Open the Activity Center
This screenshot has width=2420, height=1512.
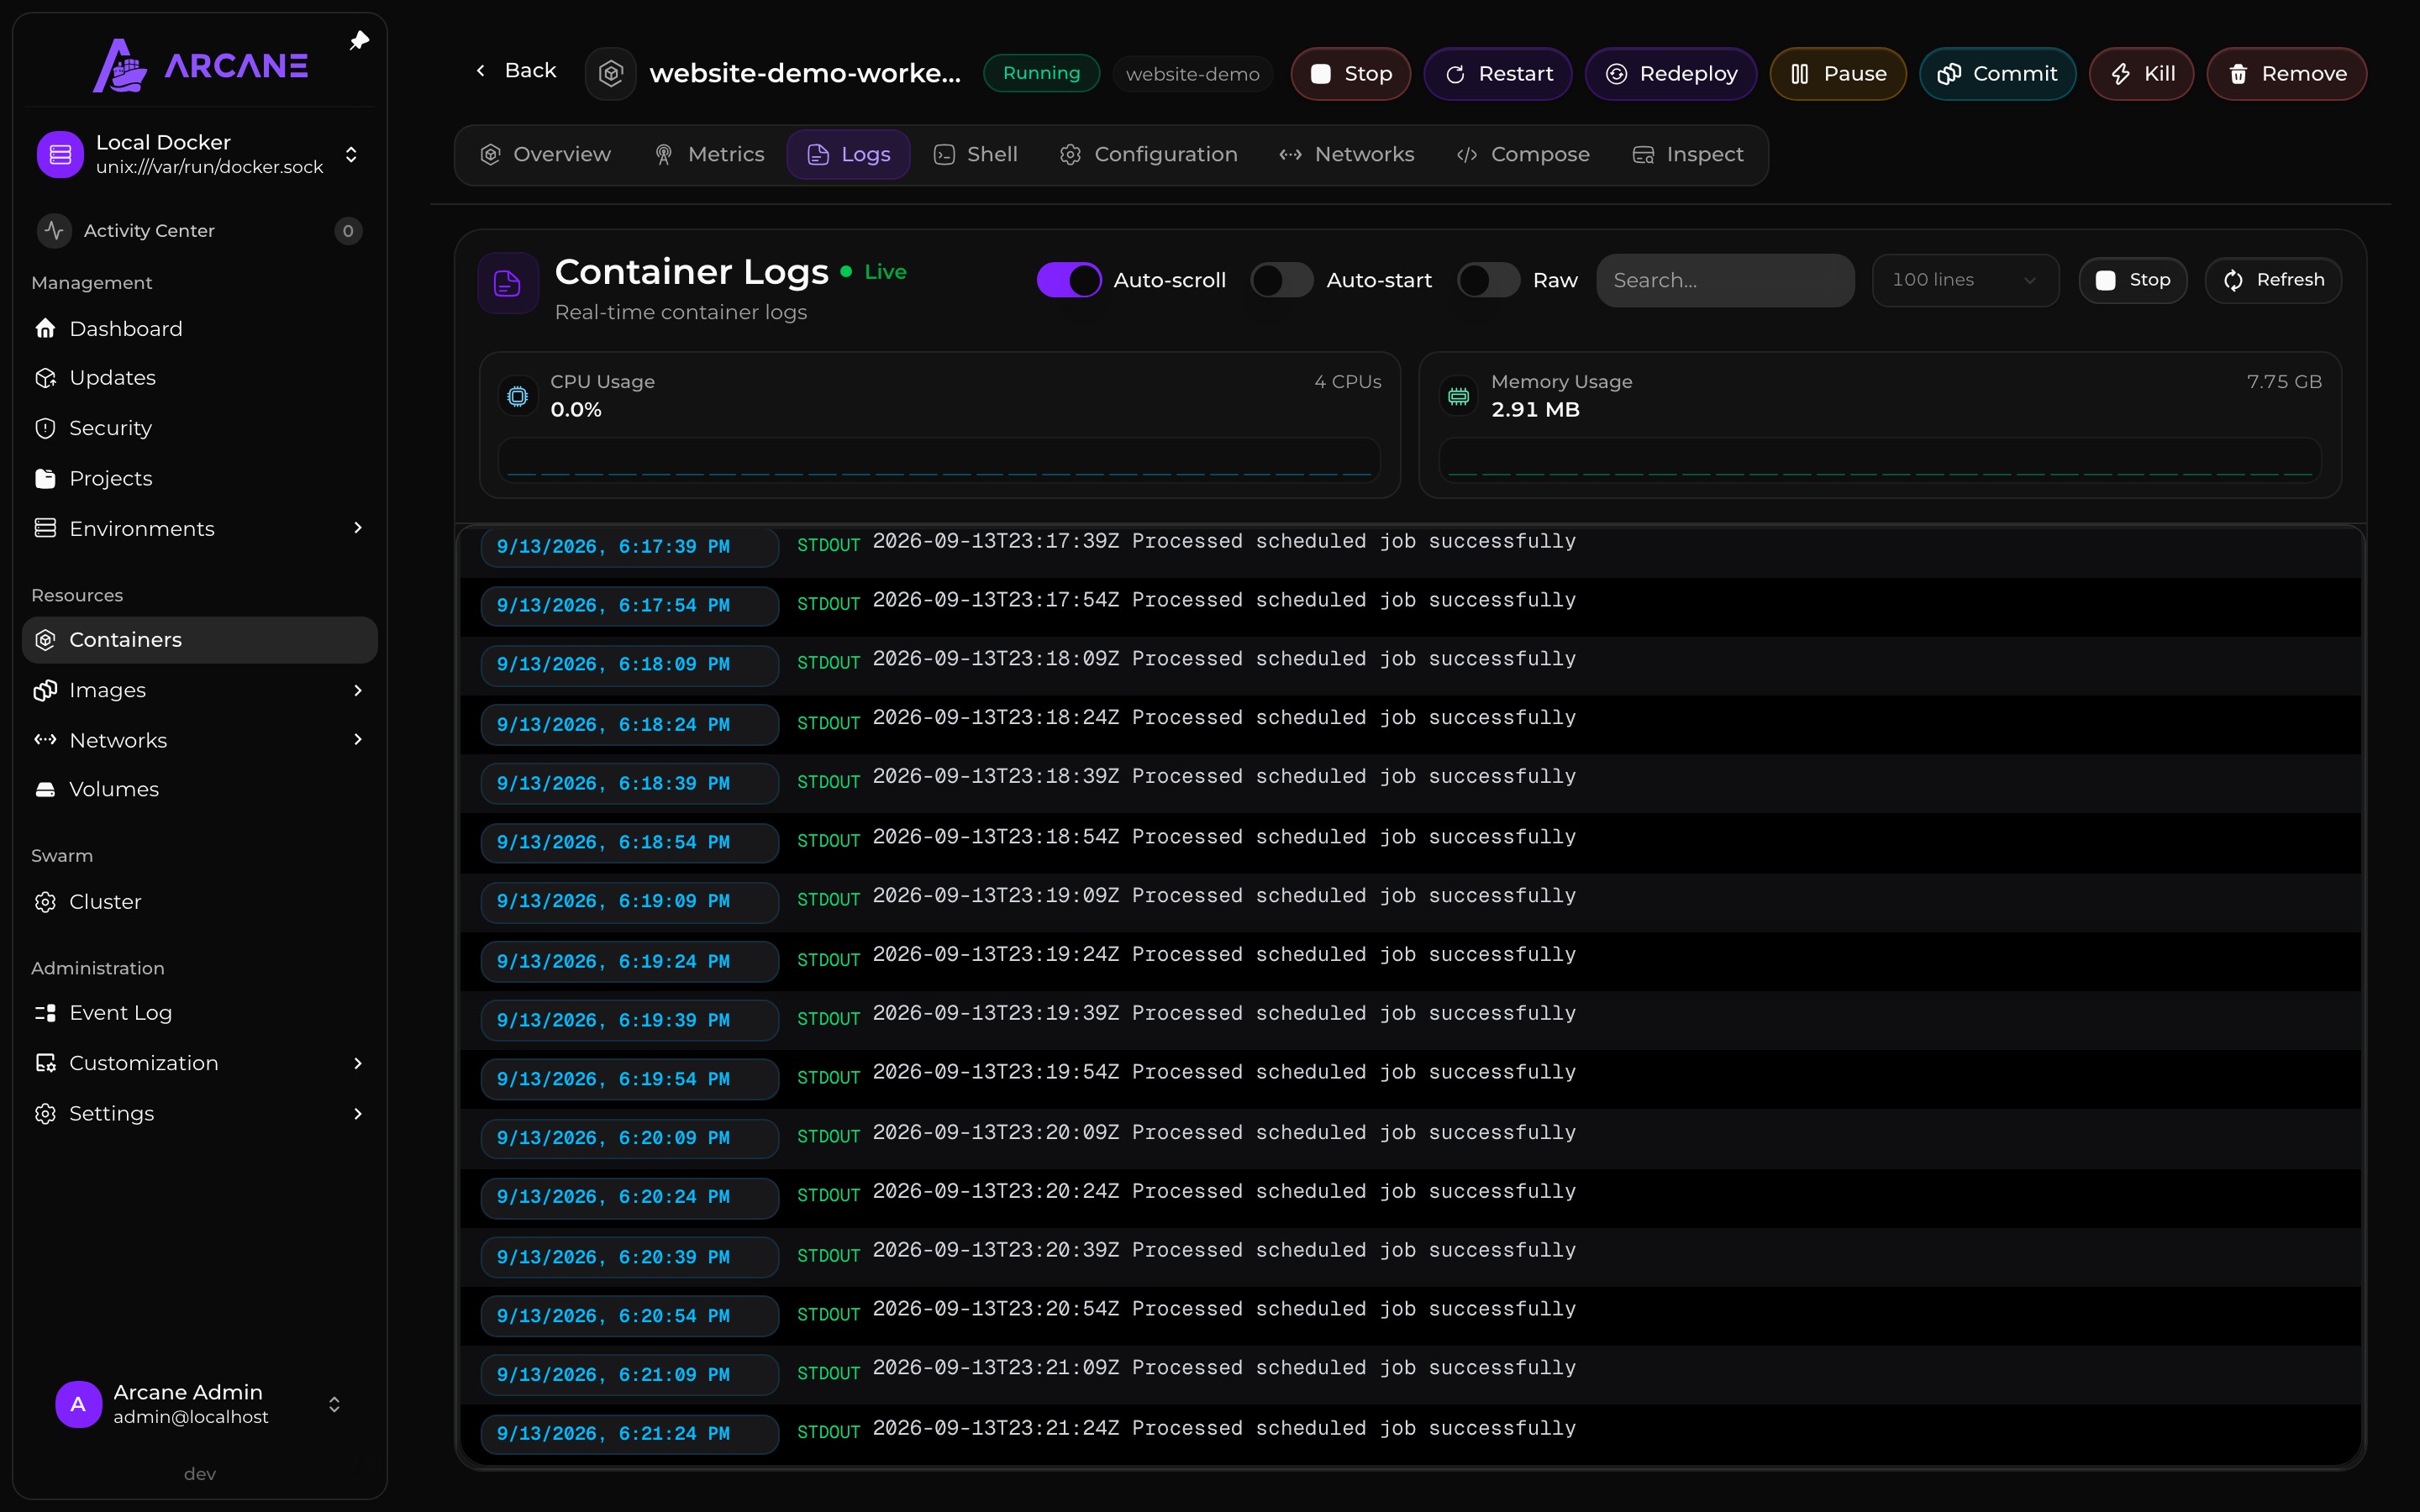point(199,231)
